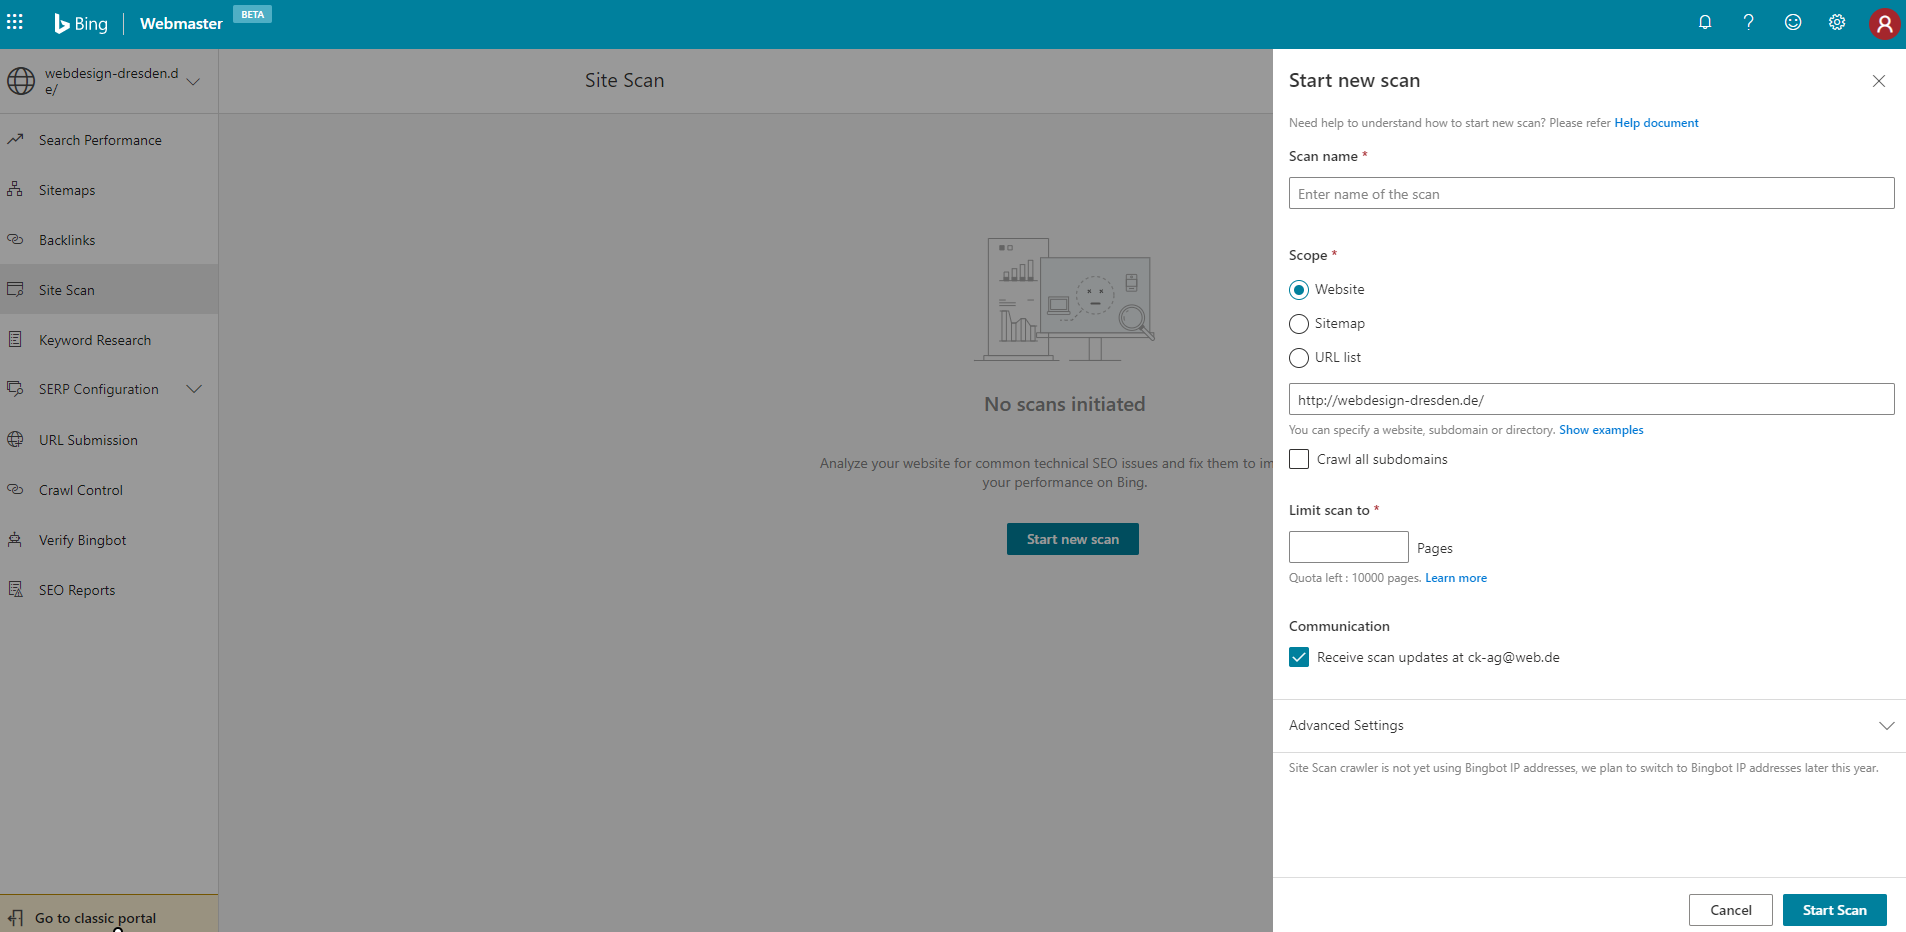Open the notifications bell
This screenshot has height=932, width=1906.
pyautogui.click(x=1705, y=22)
